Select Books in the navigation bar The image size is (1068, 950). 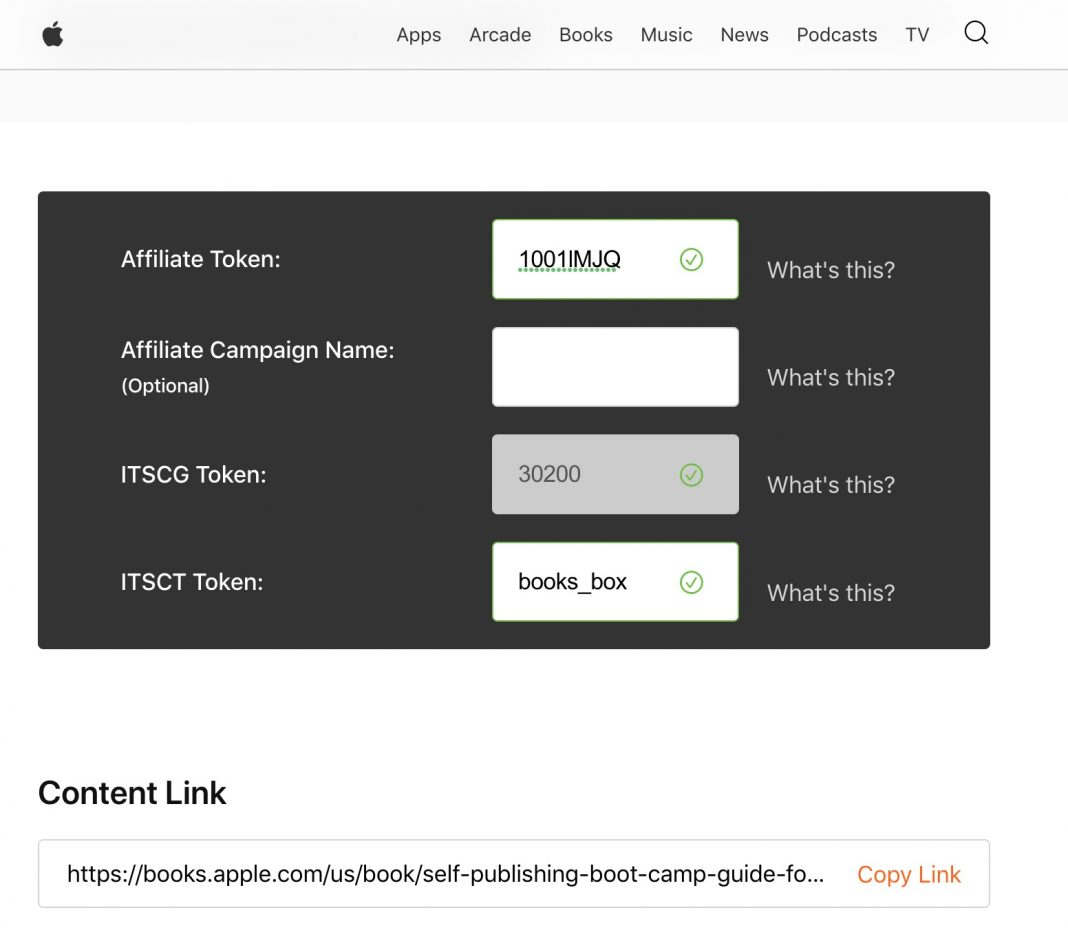(585, 35)
